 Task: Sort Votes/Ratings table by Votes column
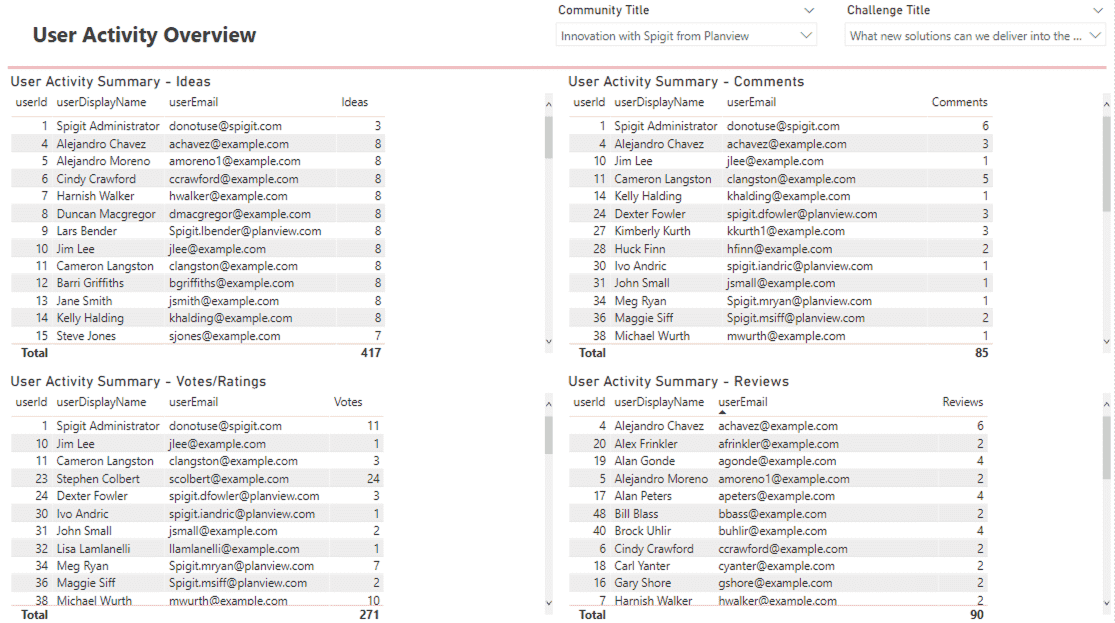tap(347, 402)
